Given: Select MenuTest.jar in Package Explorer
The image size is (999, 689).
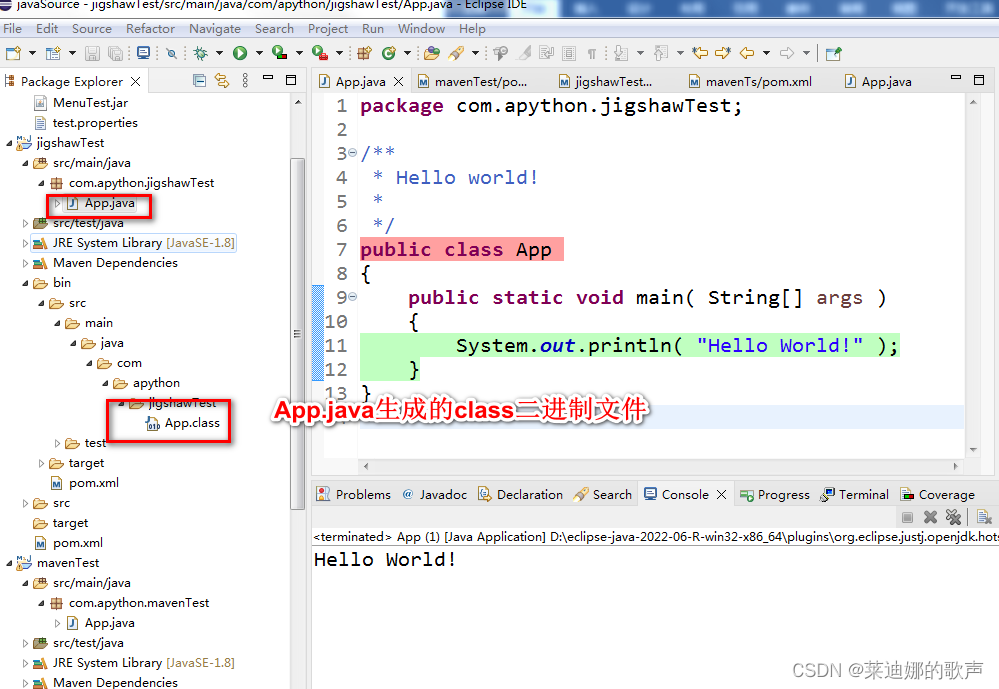Looking at the screenshot, I should click(x=81, y=103).
